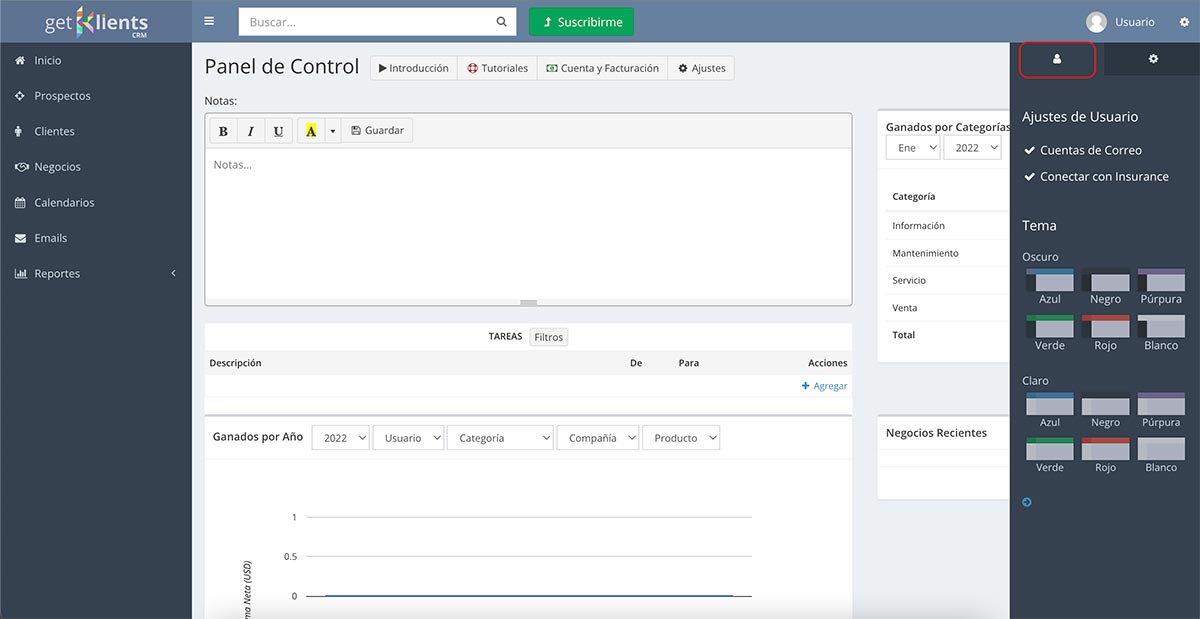Viewport: 1200px width, 619px height.
Task: Select the light Verde theme swatch
Action: (x=1049, y=449)
